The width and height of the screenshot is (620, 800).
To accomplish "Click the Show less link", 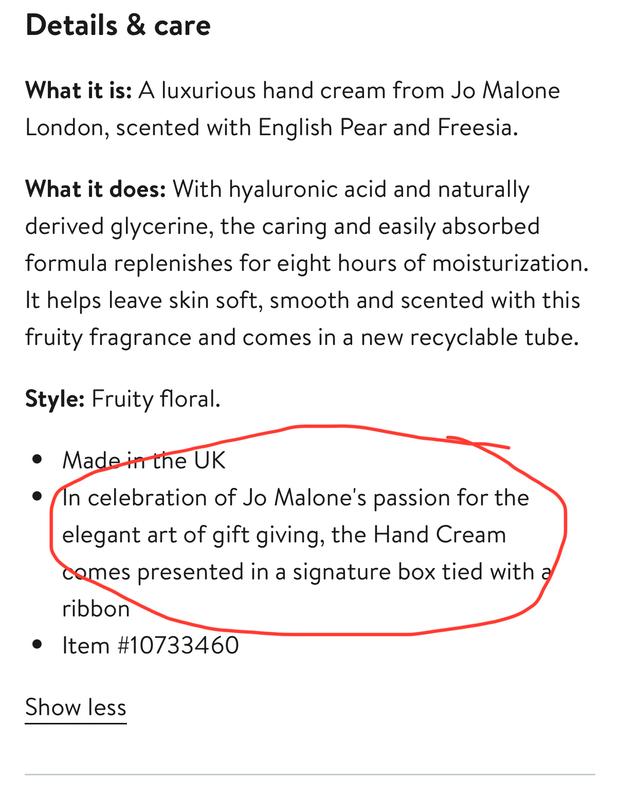I will [76, 708].
